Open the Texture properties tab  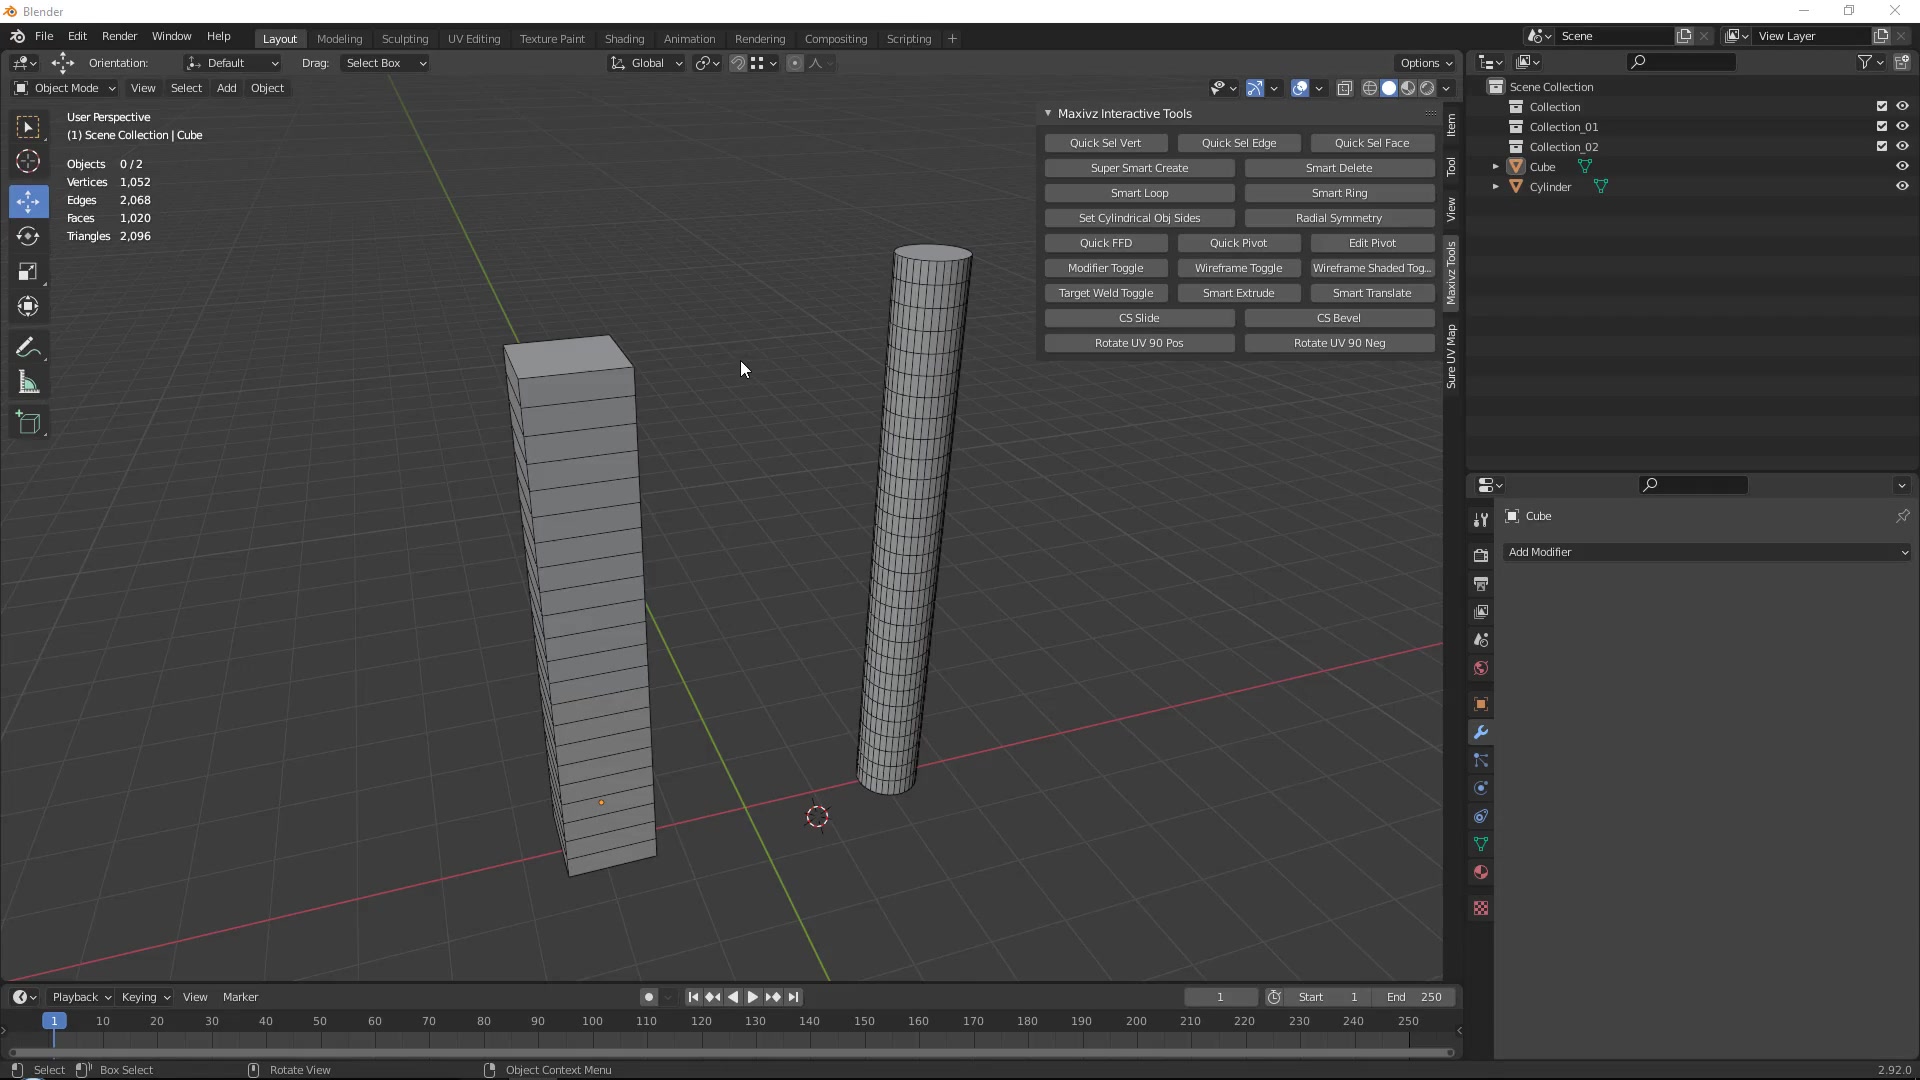tap(1481, 908)
